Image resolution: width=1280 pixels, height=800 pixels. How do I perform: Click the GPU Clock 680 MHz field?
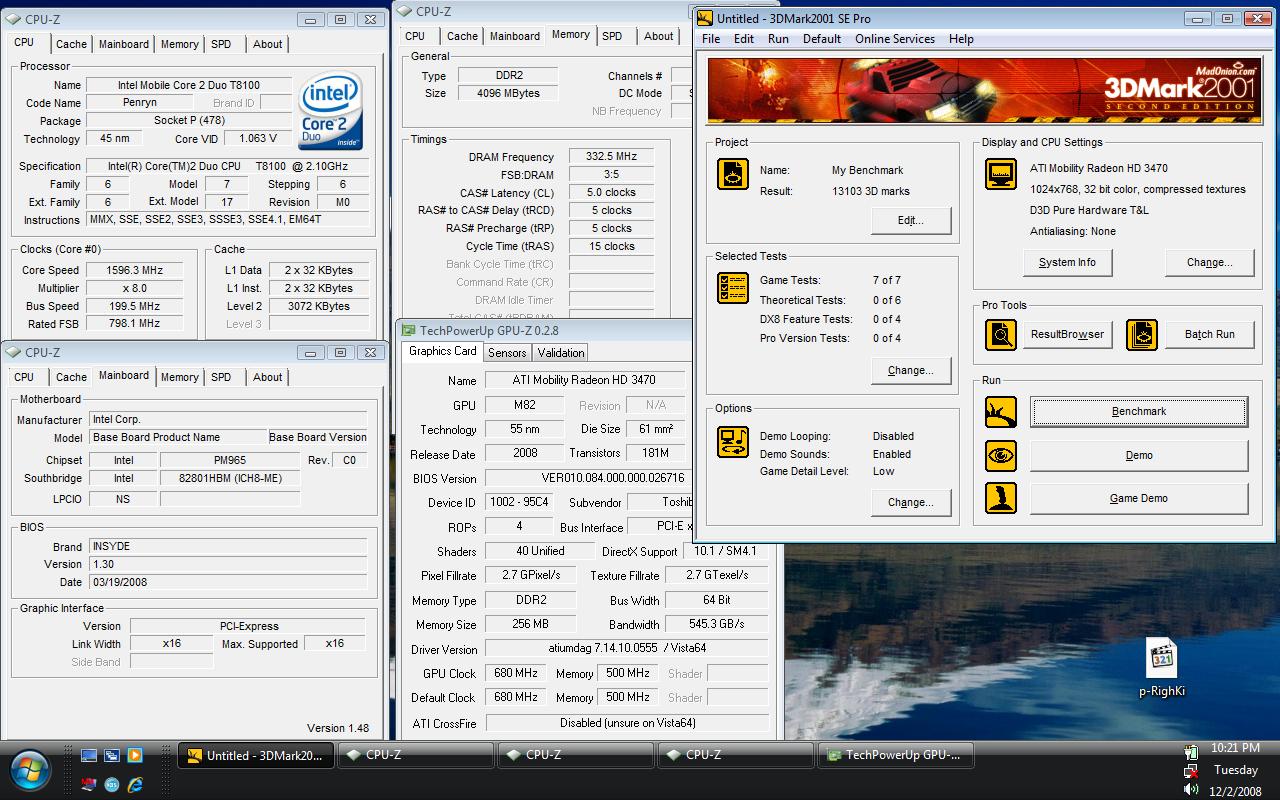point(516,673)
